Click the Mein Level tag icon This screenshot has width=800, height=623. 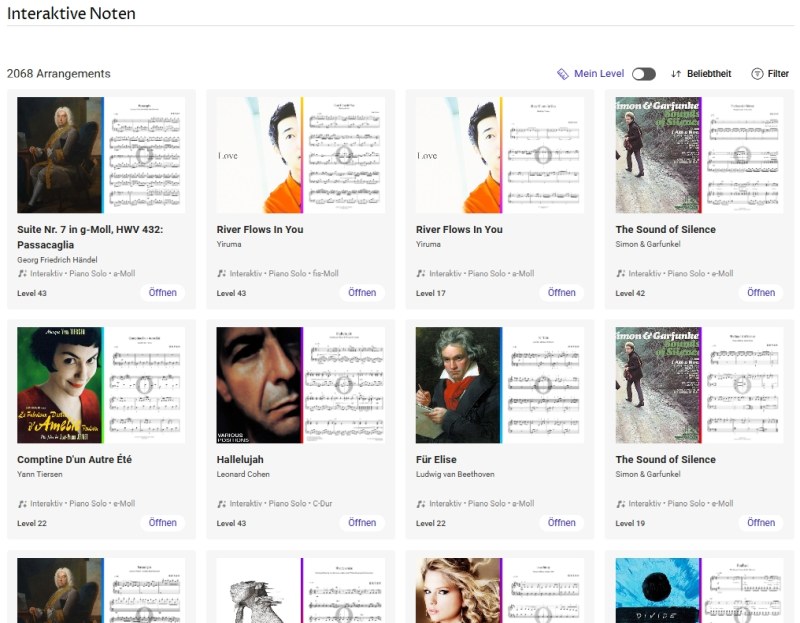tap(562, 74)
